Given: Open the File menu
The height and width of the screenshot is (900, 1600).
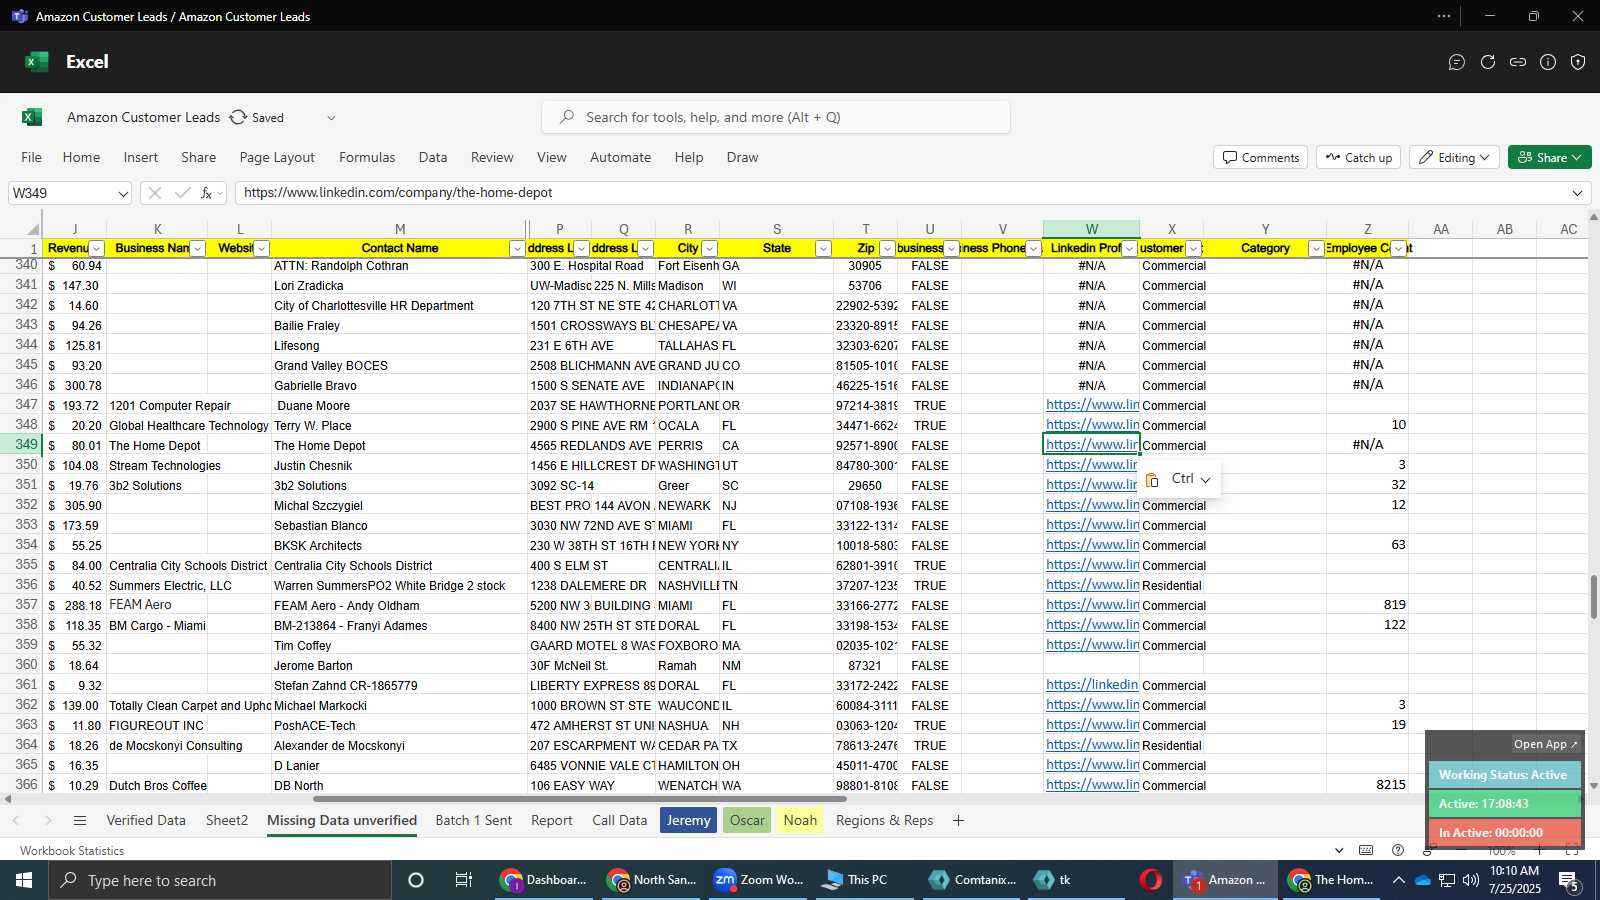Looking at the screenshot, I should (32, 158).
